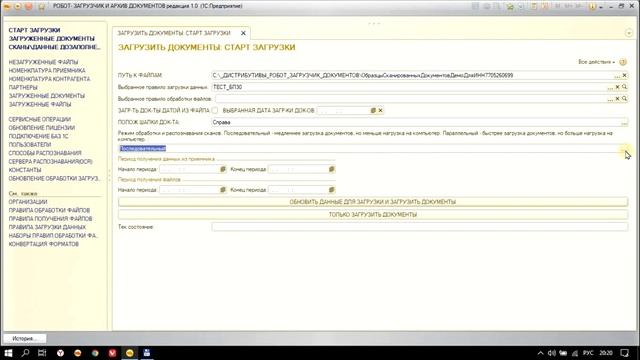This screenshot has height=360, width=640.
Task: Open Windows taskbar search
Action: coord(25,353)
